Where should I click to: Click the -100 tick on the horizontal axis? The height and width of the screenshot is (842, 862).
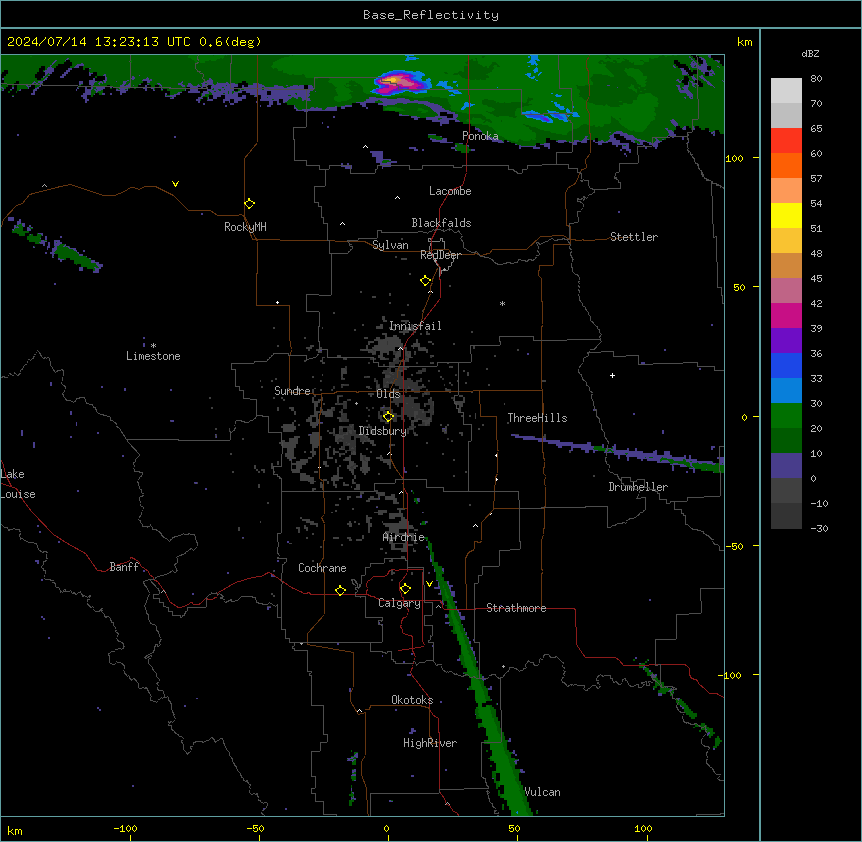125,828
